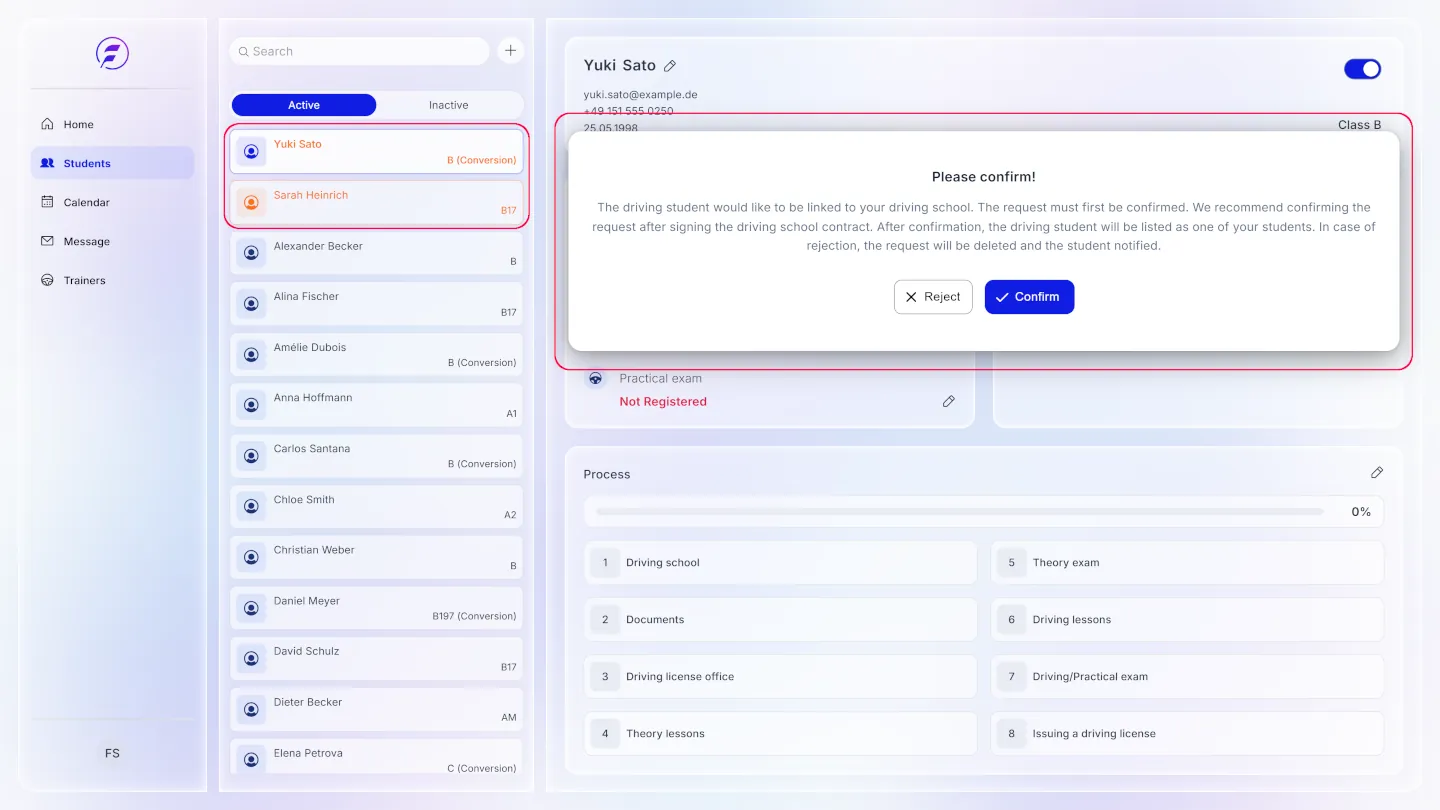Image resolution: width=1440 pixels, height=810 pixels.
Task: Click the Calendar icon in the sidebar
Action: pos(47,202)
